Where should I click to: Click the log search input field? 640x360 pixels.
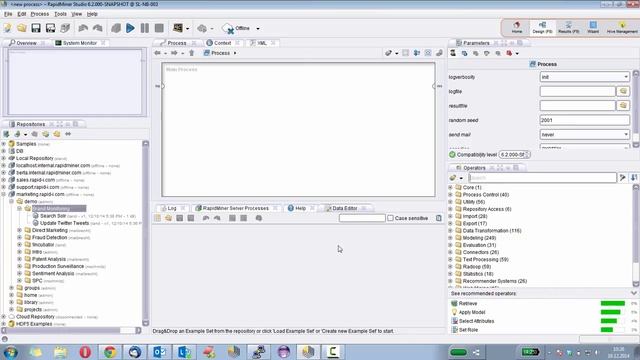point(362,218)
